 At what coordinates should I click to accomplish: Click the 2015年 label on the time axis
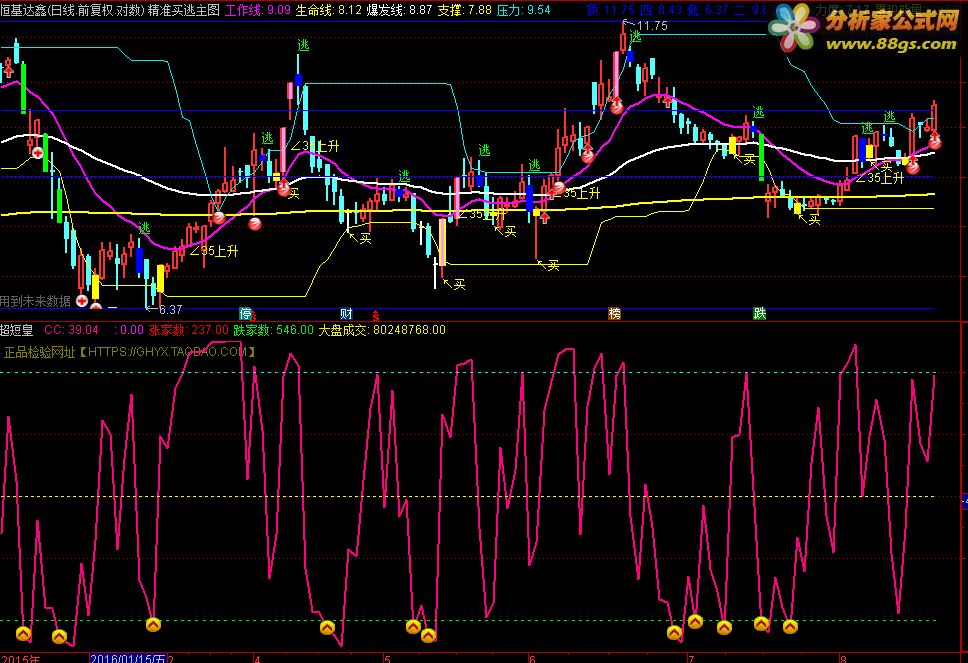point(20,659)
